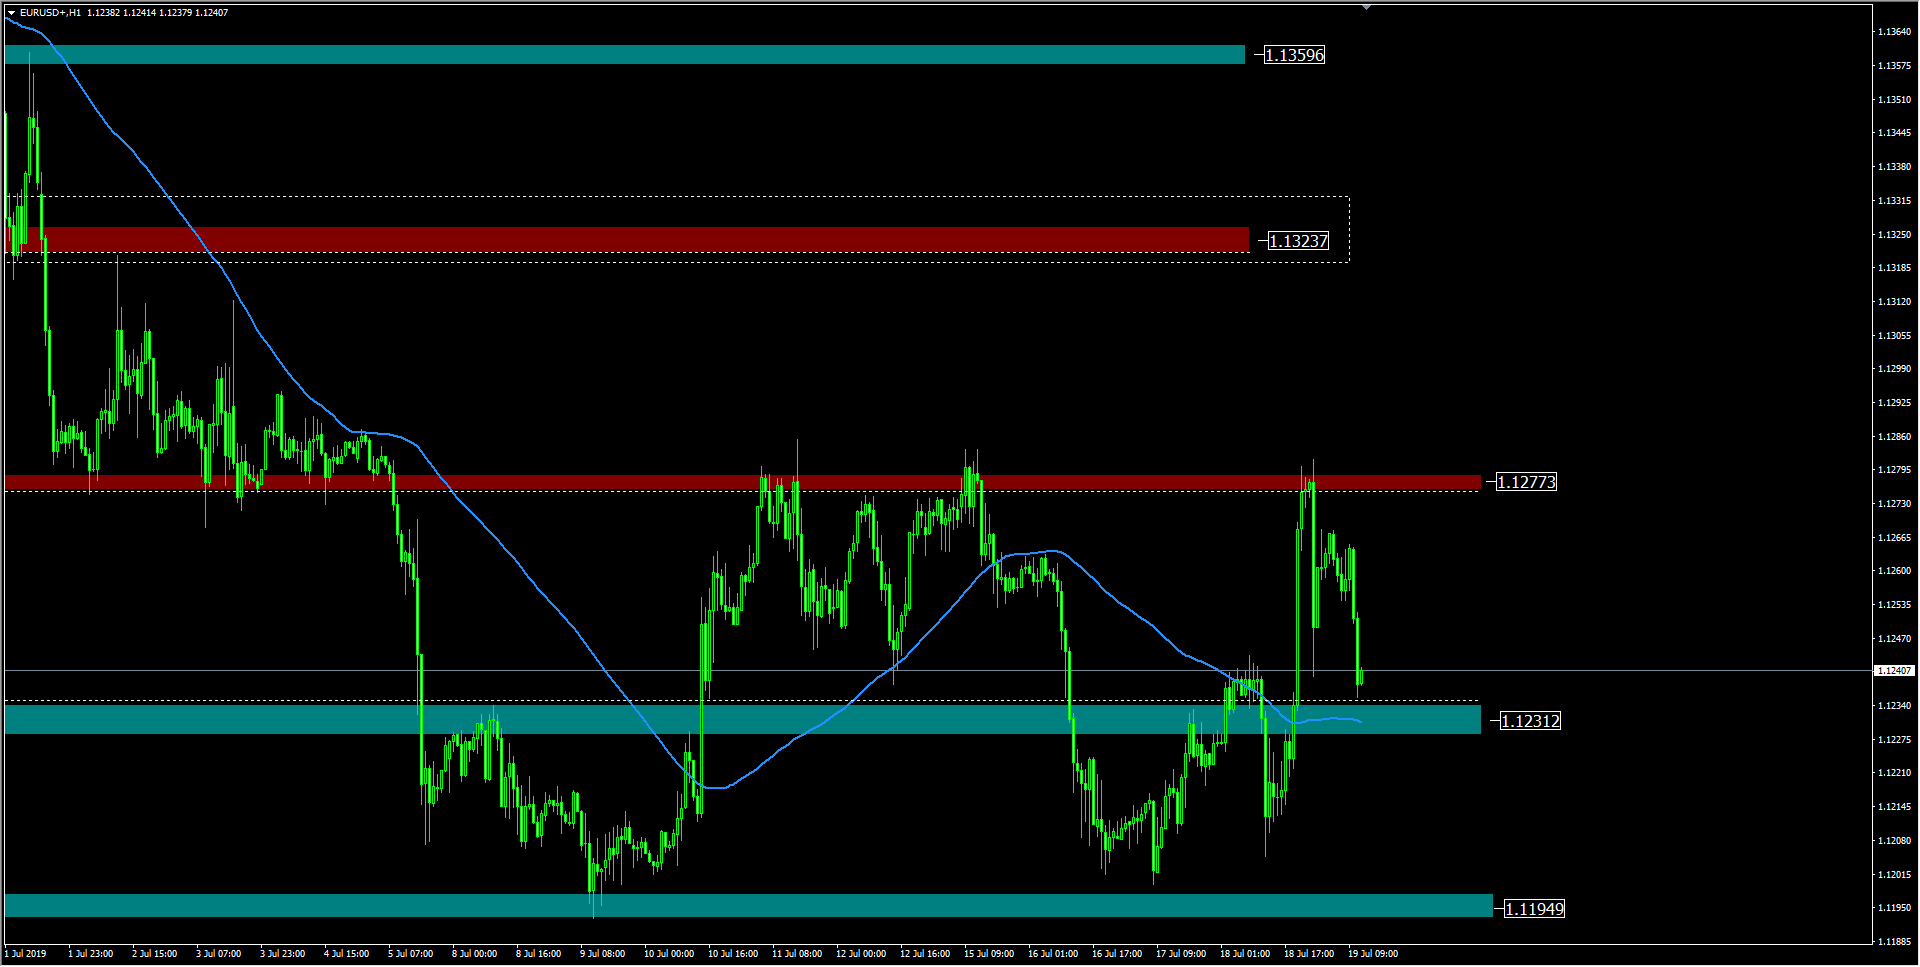Click the teal zone at 1.12312

tap(743, 719)
